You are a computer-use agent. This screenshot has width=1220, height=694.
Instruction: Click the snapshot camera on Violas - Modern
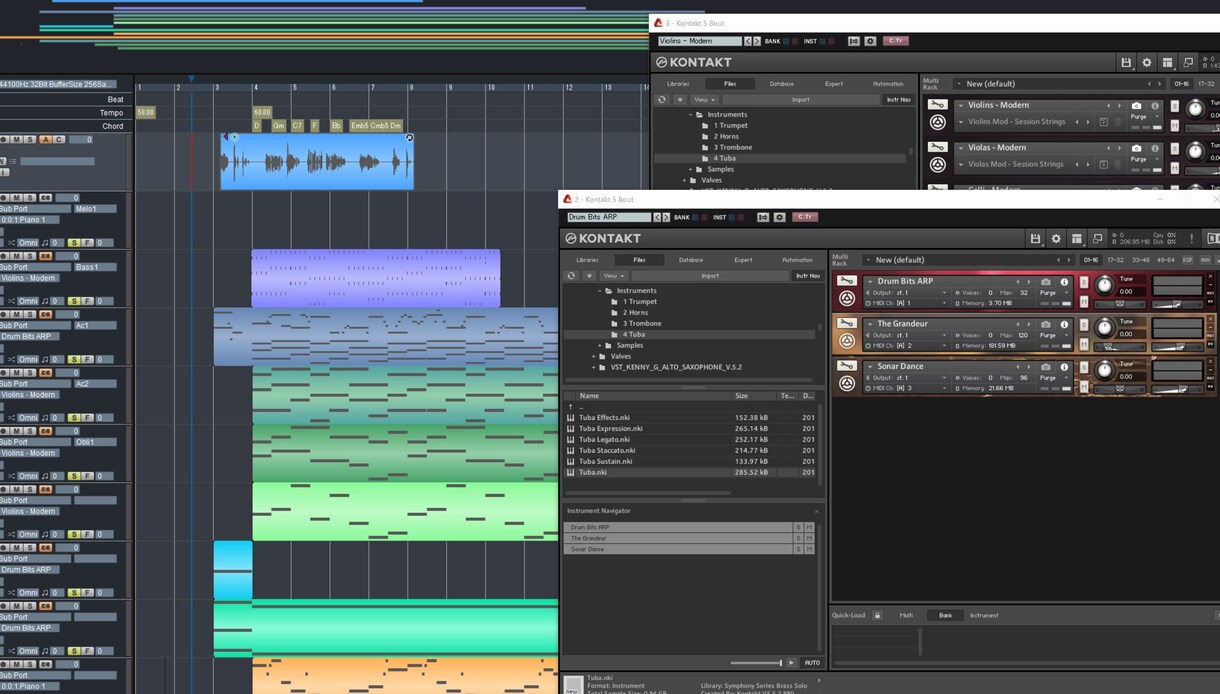1136,148
